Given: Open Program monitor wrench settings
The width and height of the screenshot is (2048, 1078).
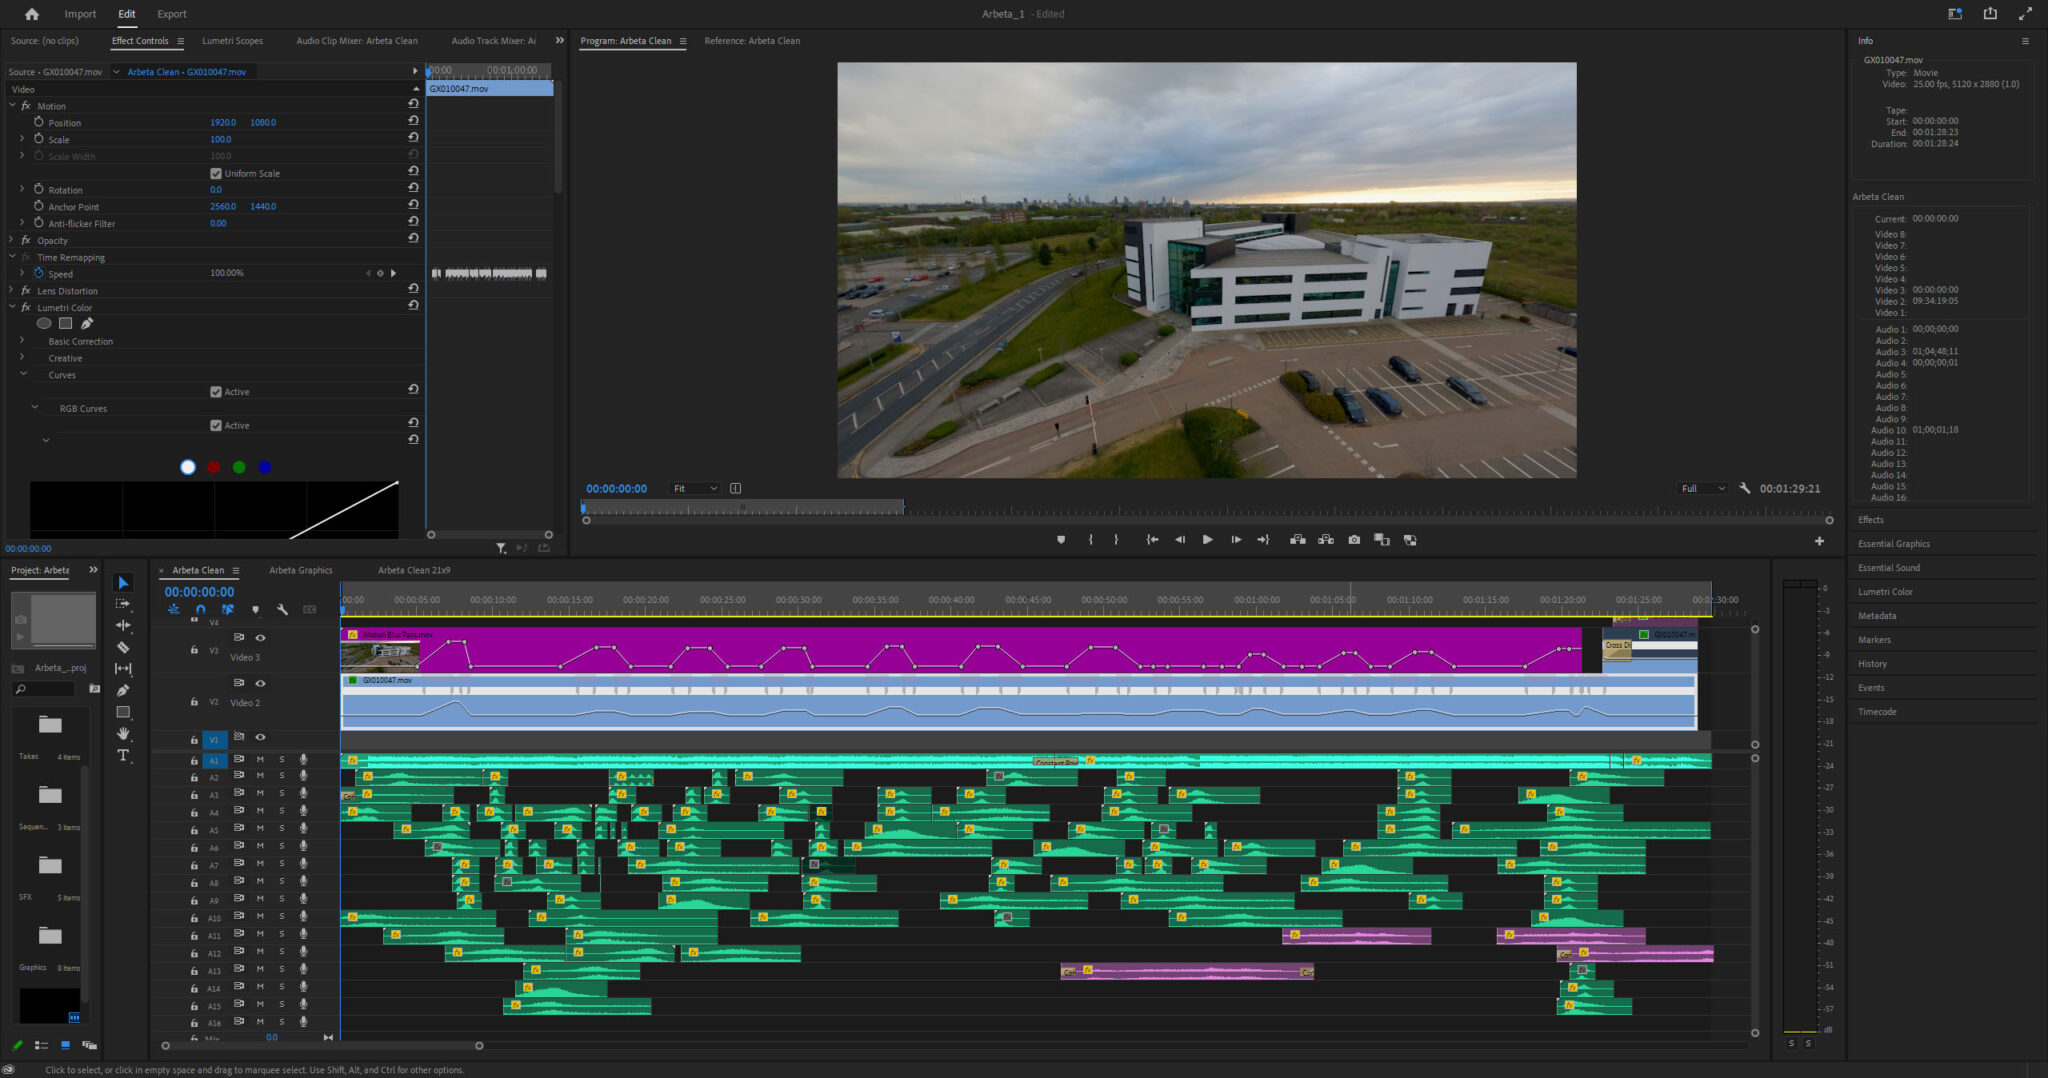Looking at the screenshot, I should point(1745,489).
